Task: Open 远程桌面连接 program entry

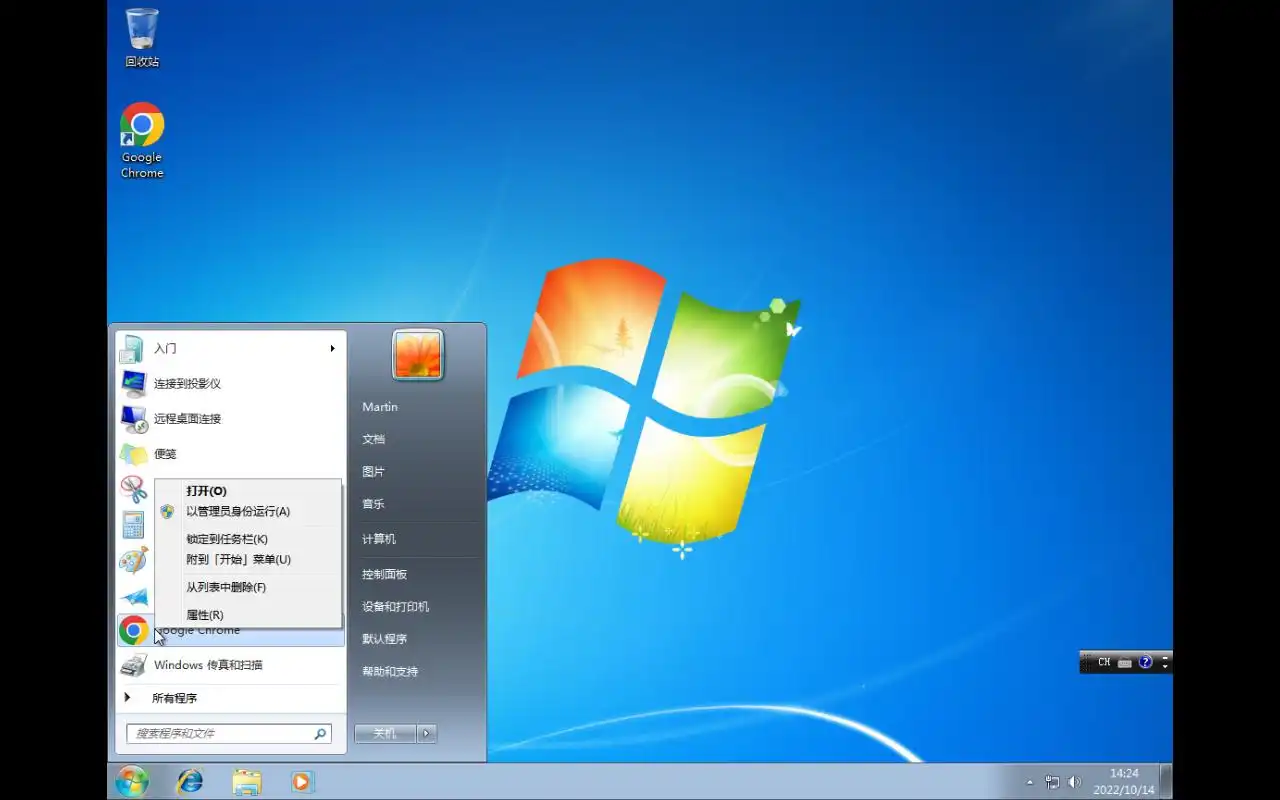Action: [x=231, y=418]
